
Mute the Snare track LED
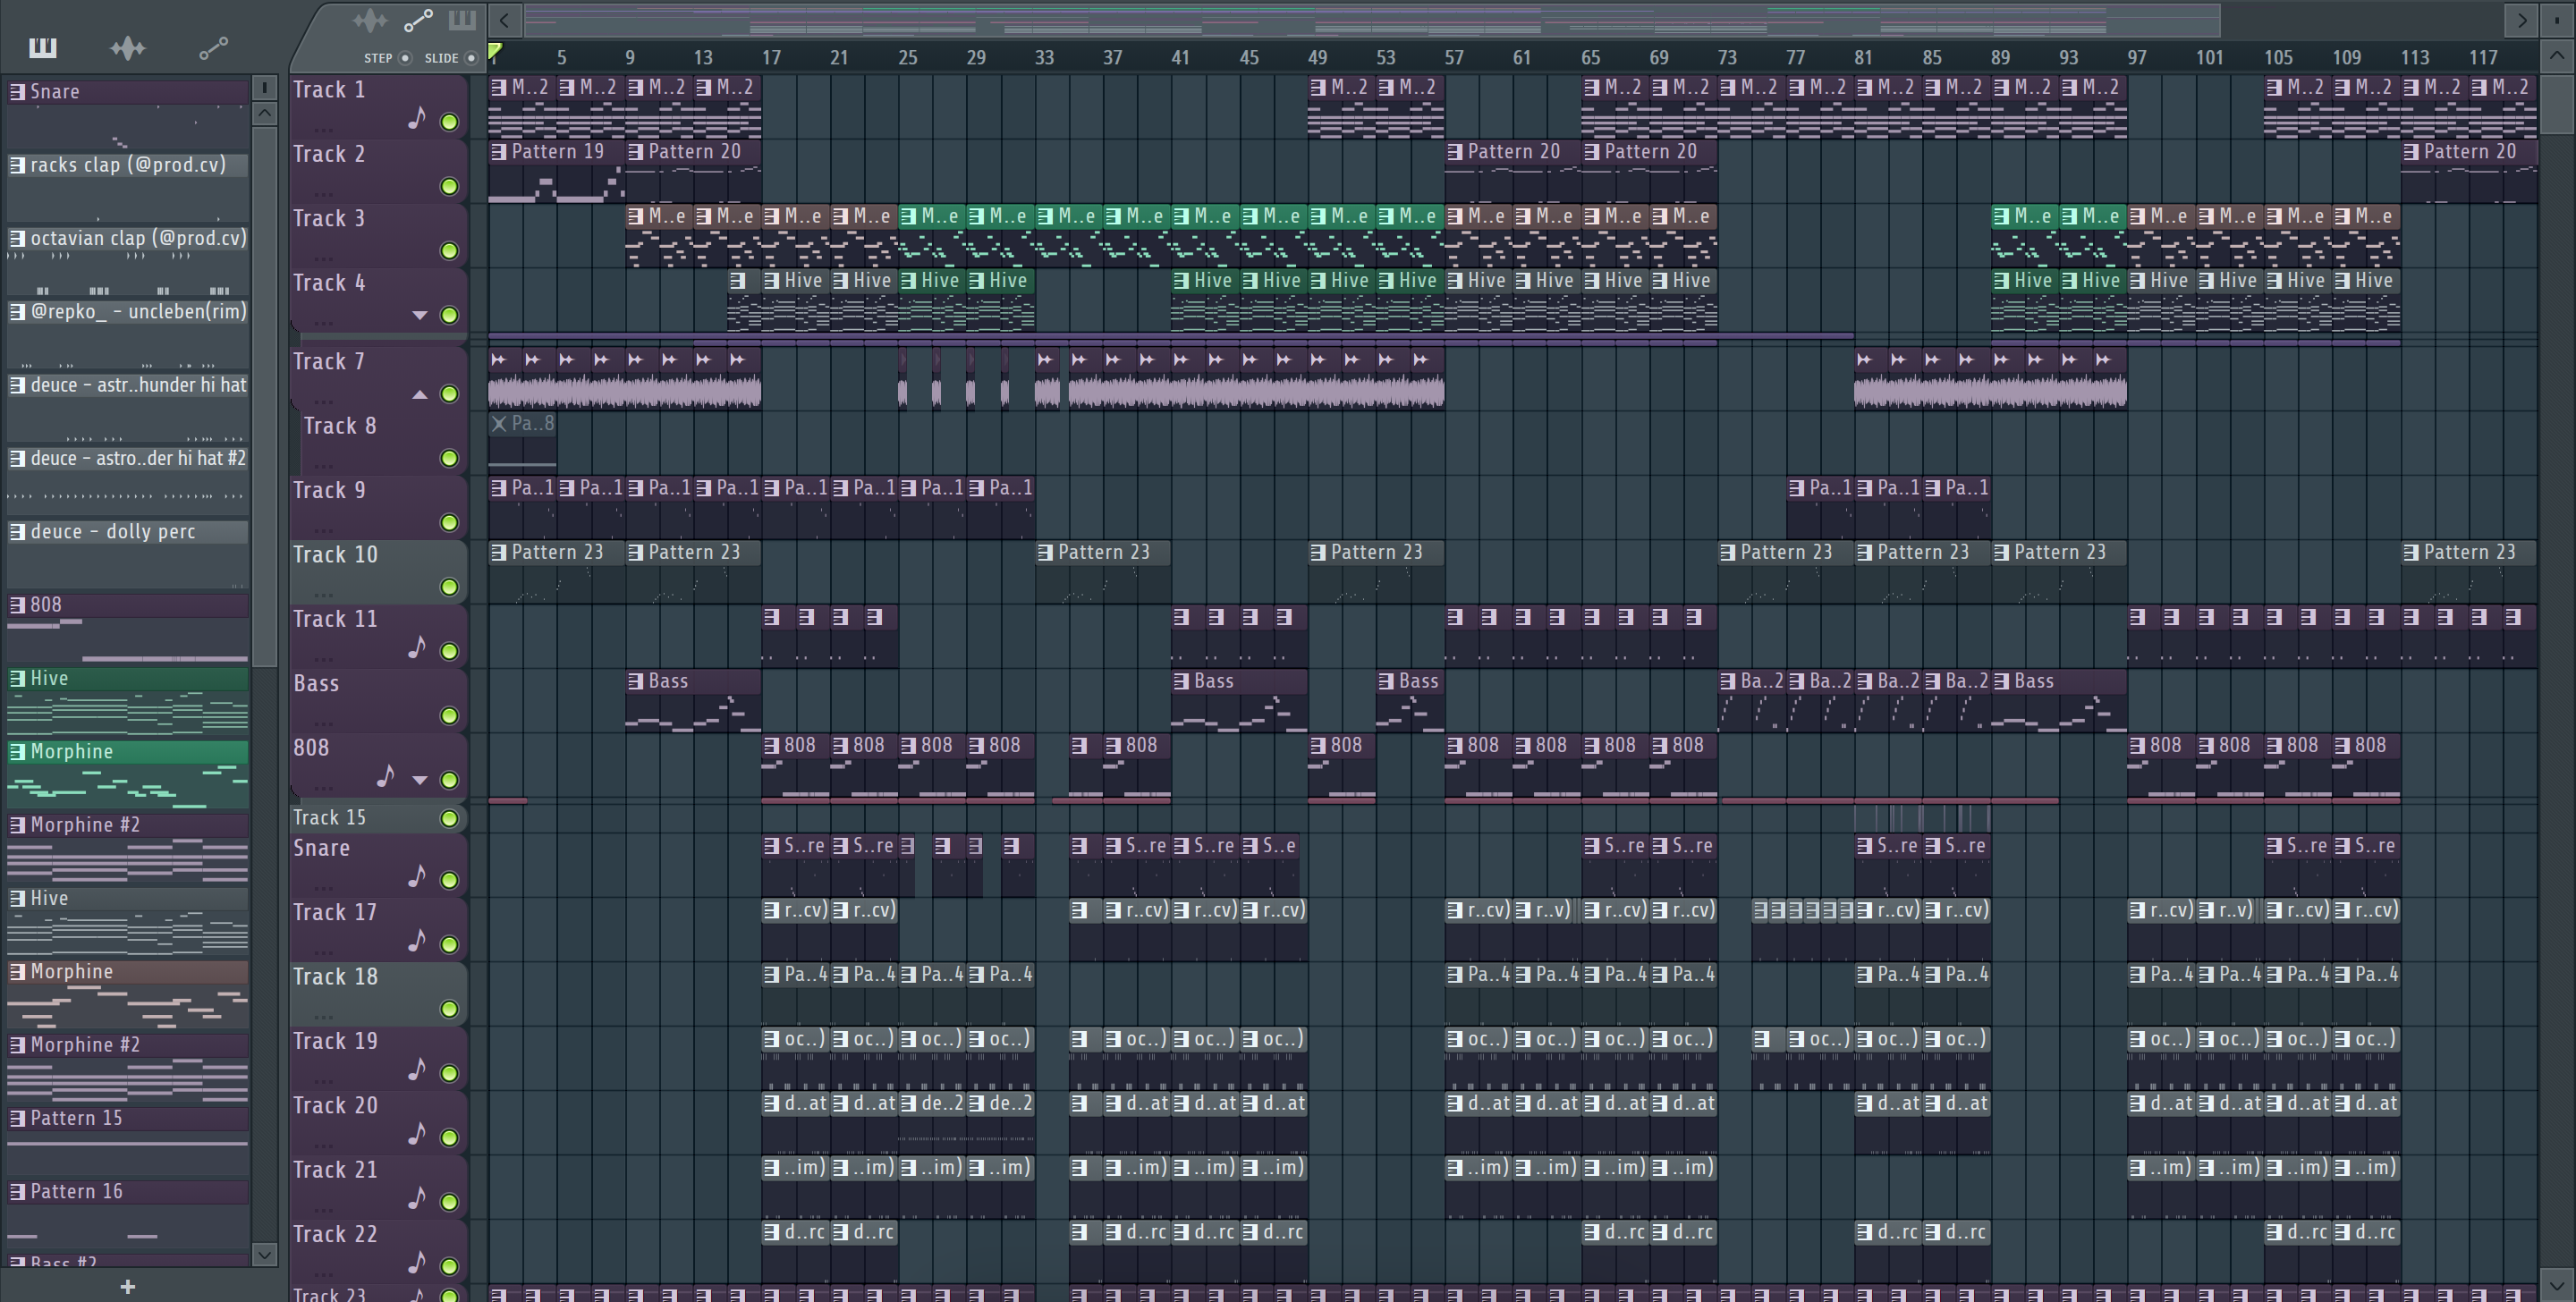click(450, 880)
